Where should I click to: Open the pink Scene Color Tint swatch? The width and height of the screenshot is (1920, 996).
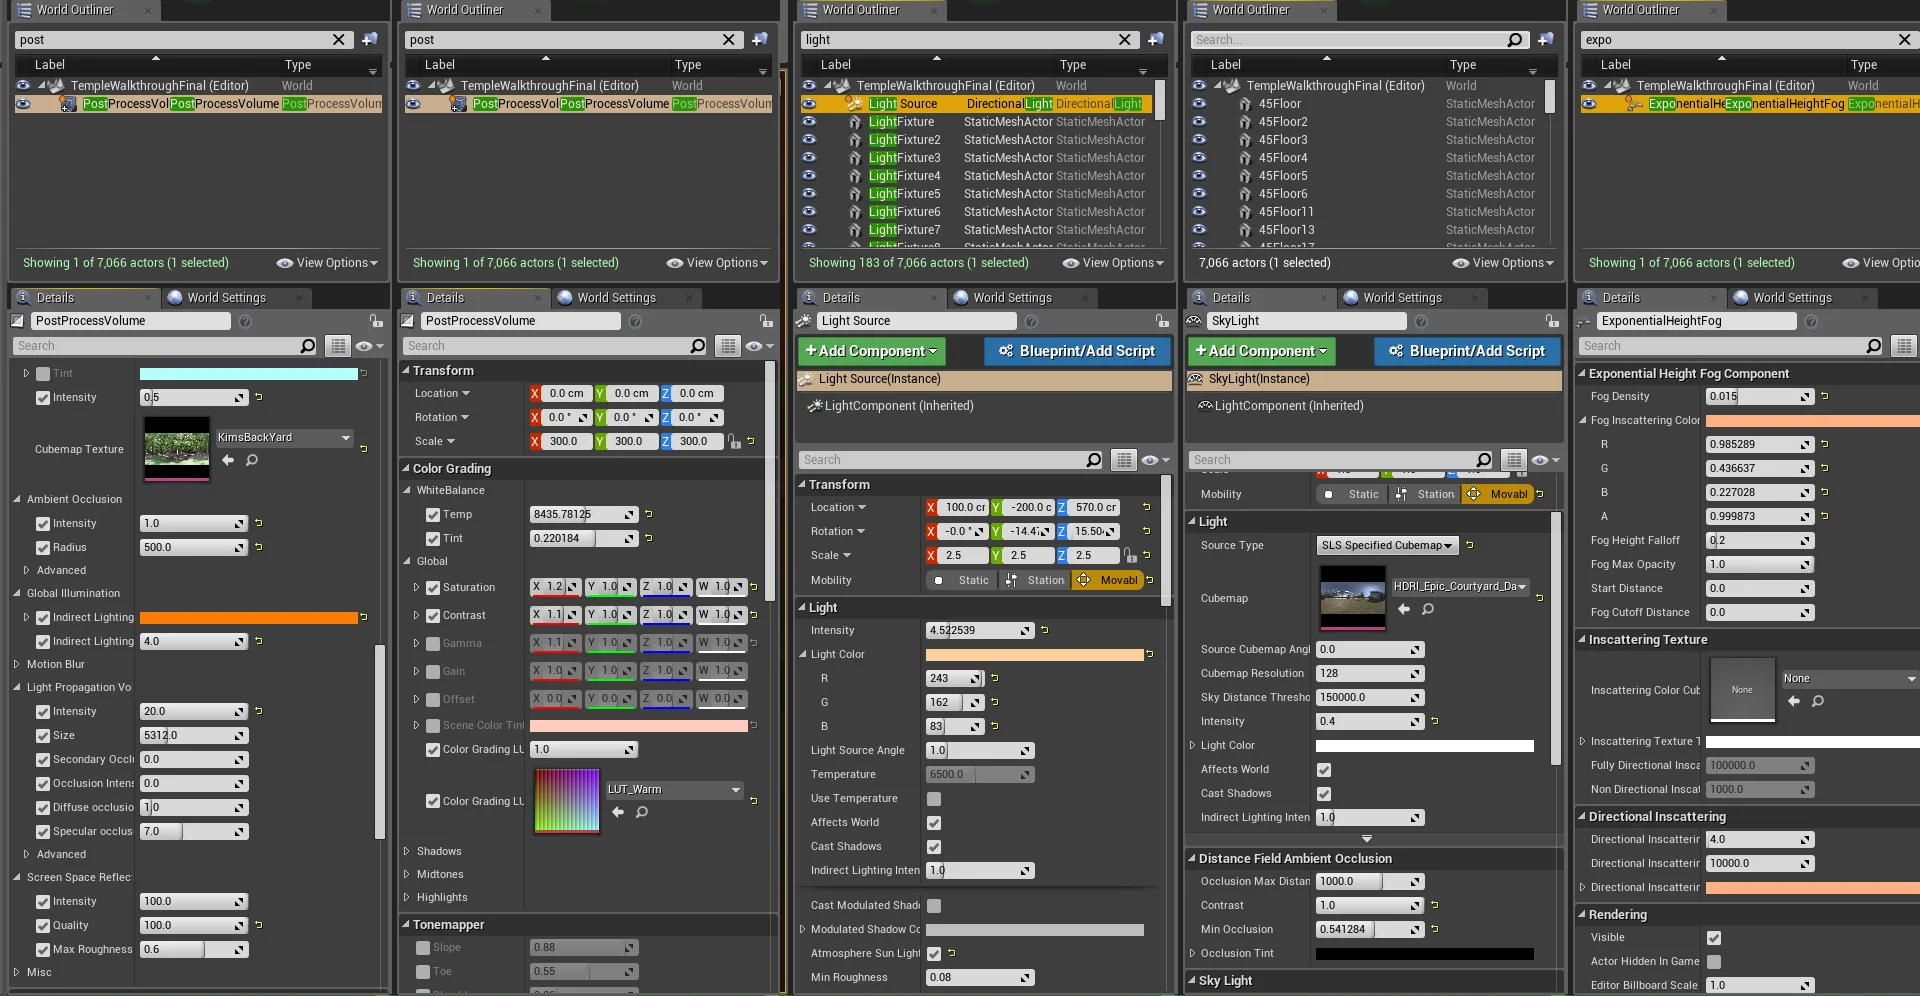pos(639,726)
